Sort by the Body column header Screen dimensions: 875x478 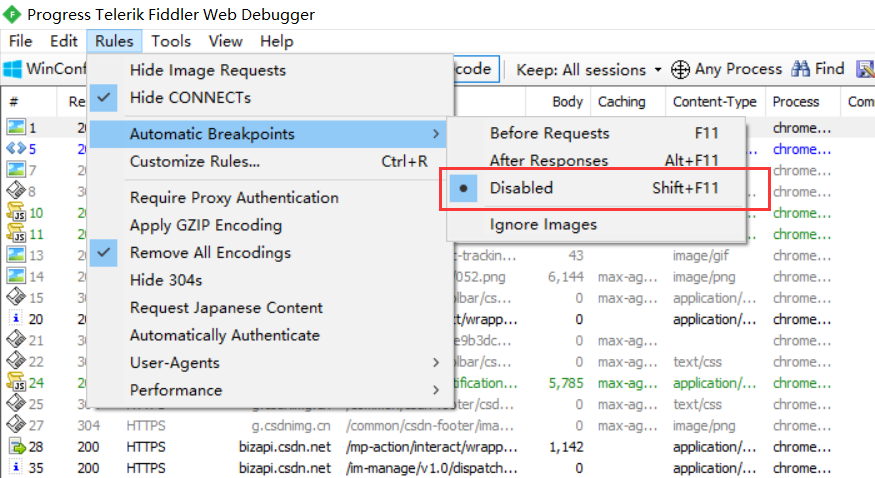(559, 102)
